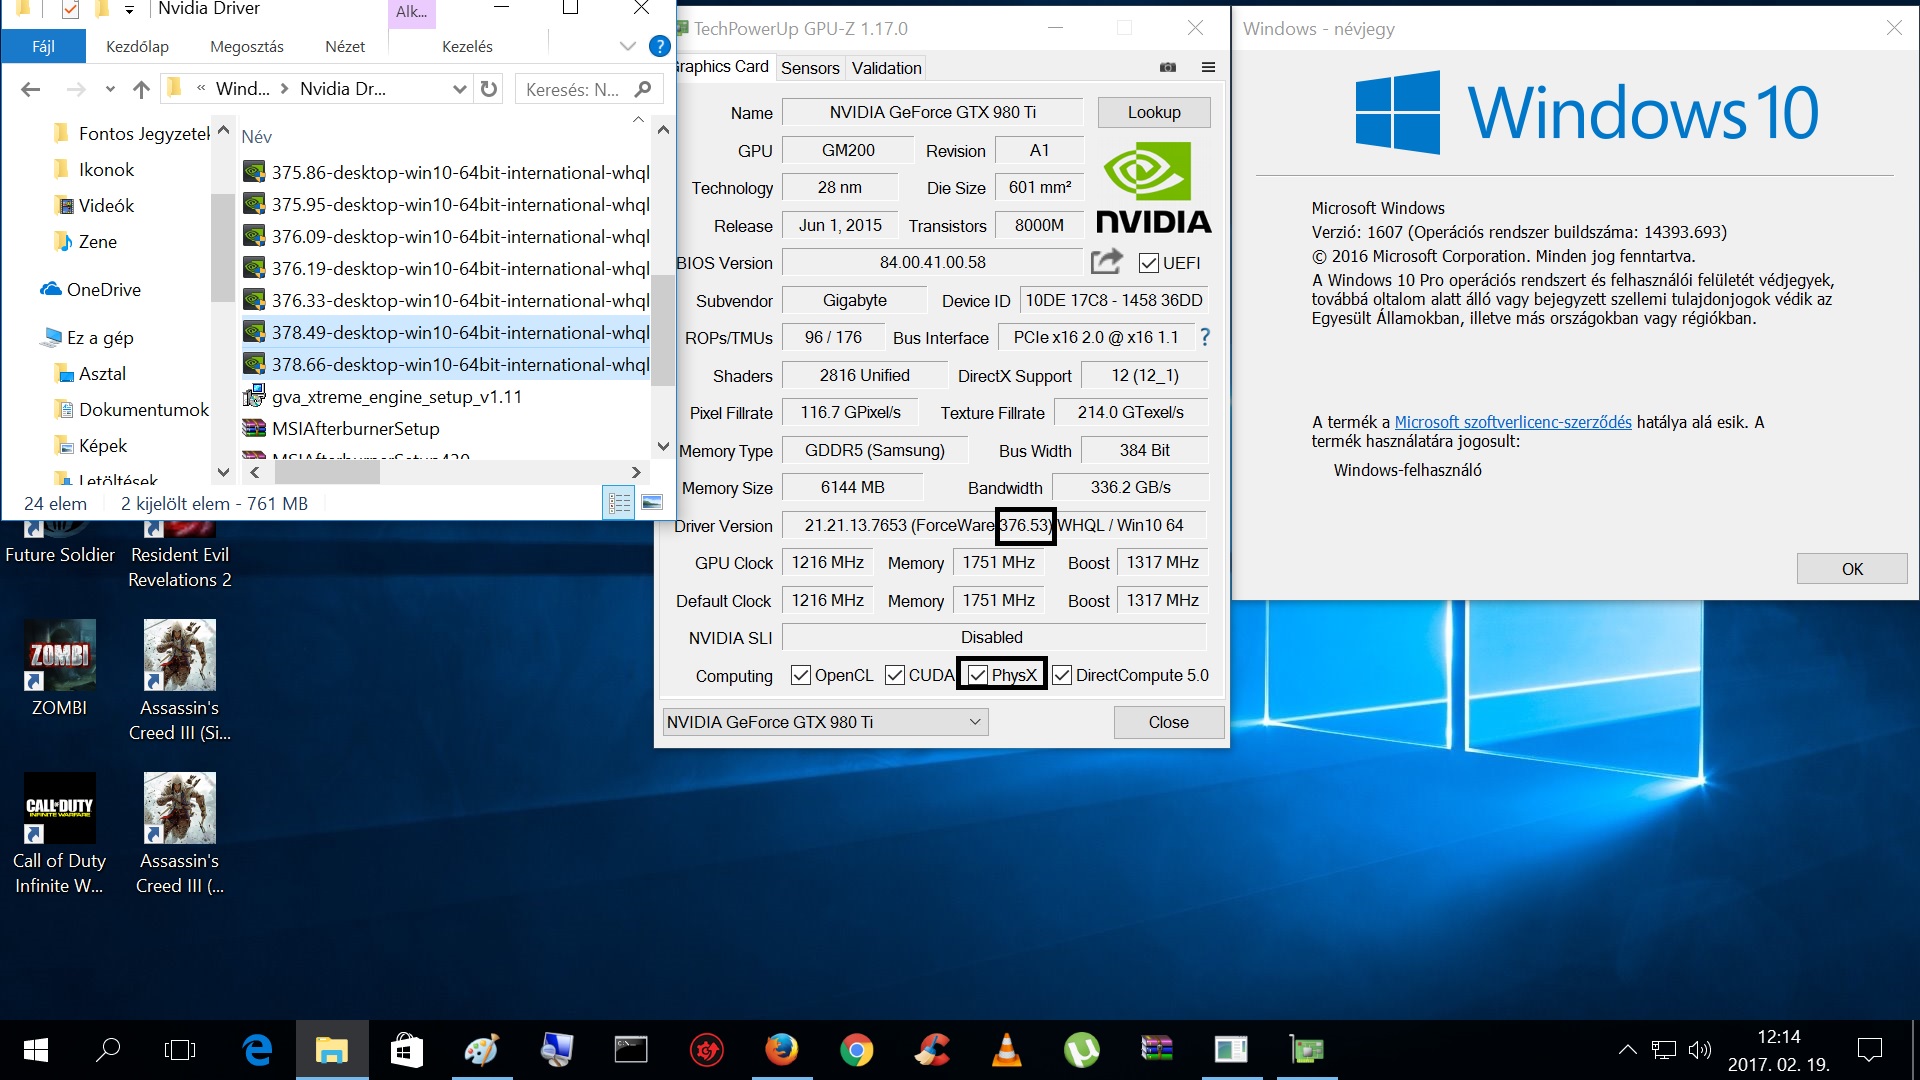Image resolution: width=1920 pixels, height=1080 pixels.
Task: Click the Explorer up-one-level arrow
Action: [141, 89]
